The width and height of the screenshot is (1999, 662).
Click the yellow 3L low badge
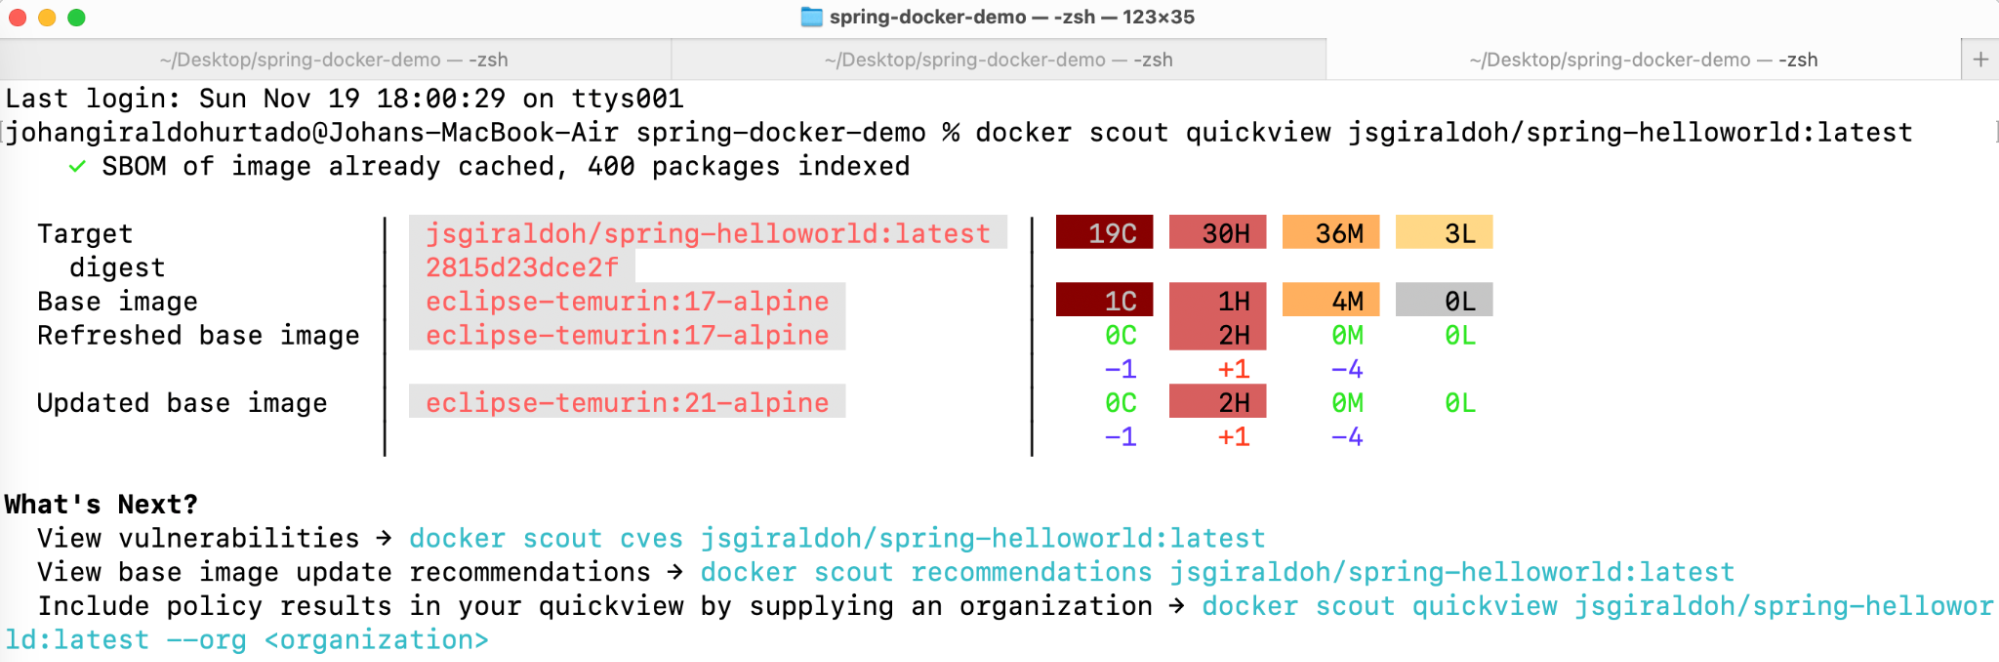click(1444, 233)
